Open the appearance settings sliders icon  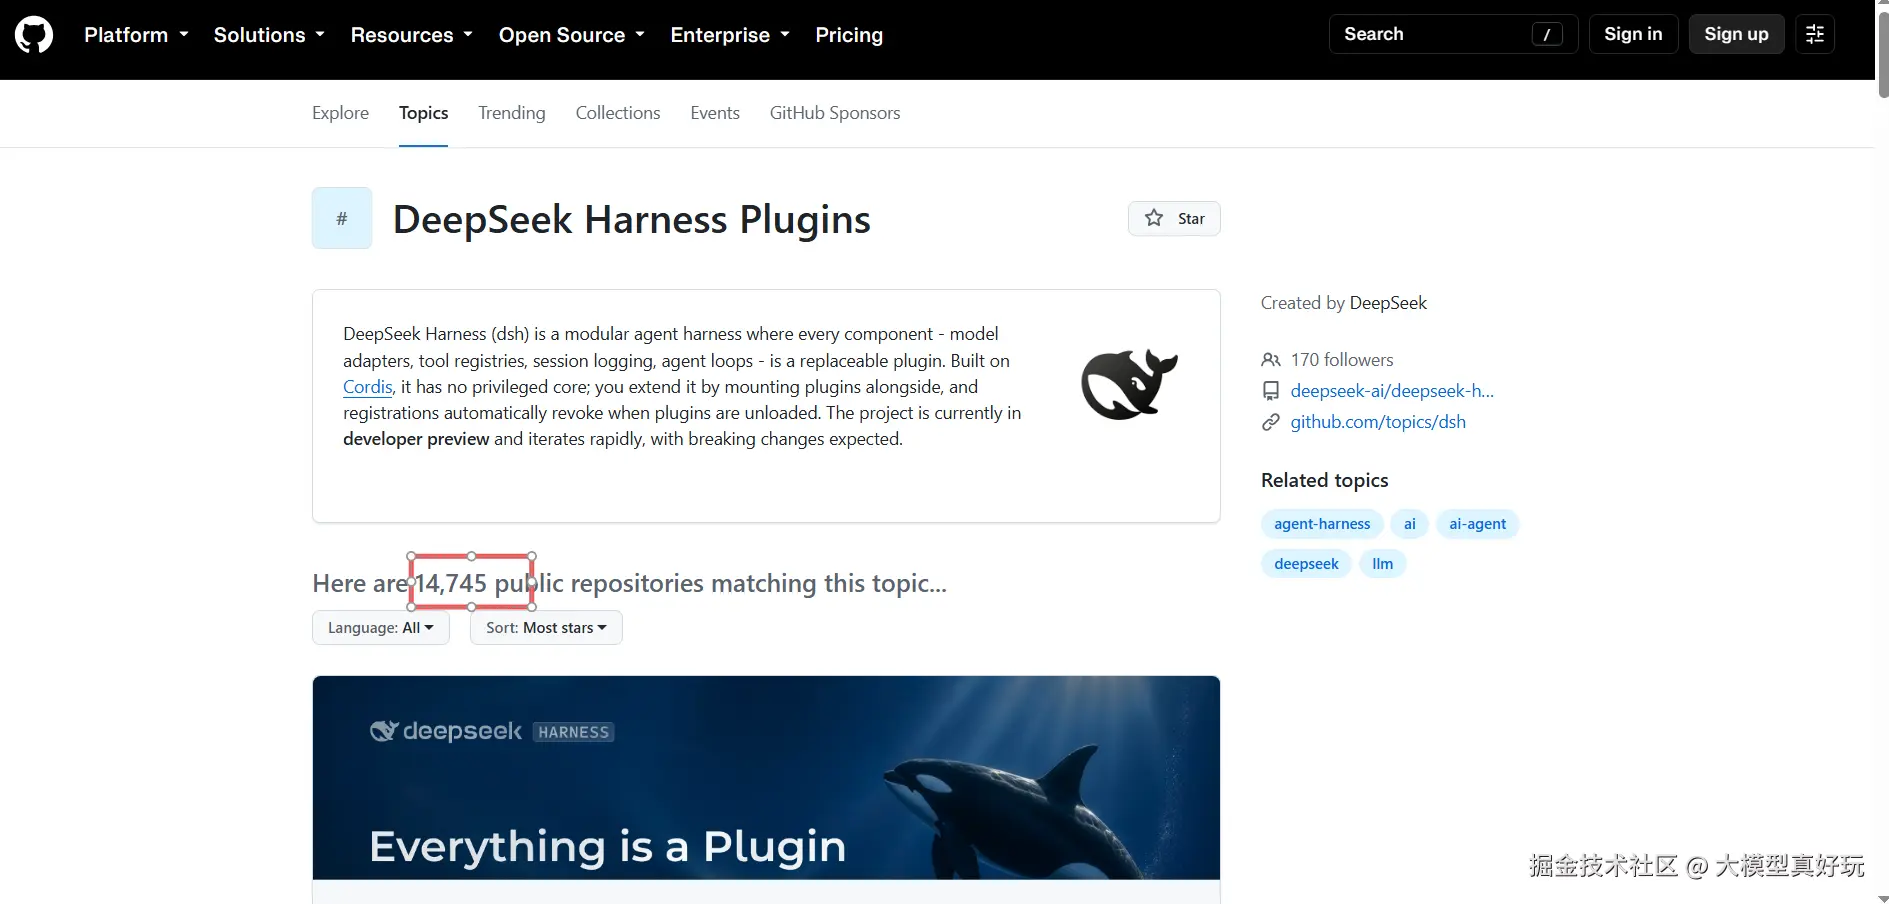click(x=1815, y=34)
